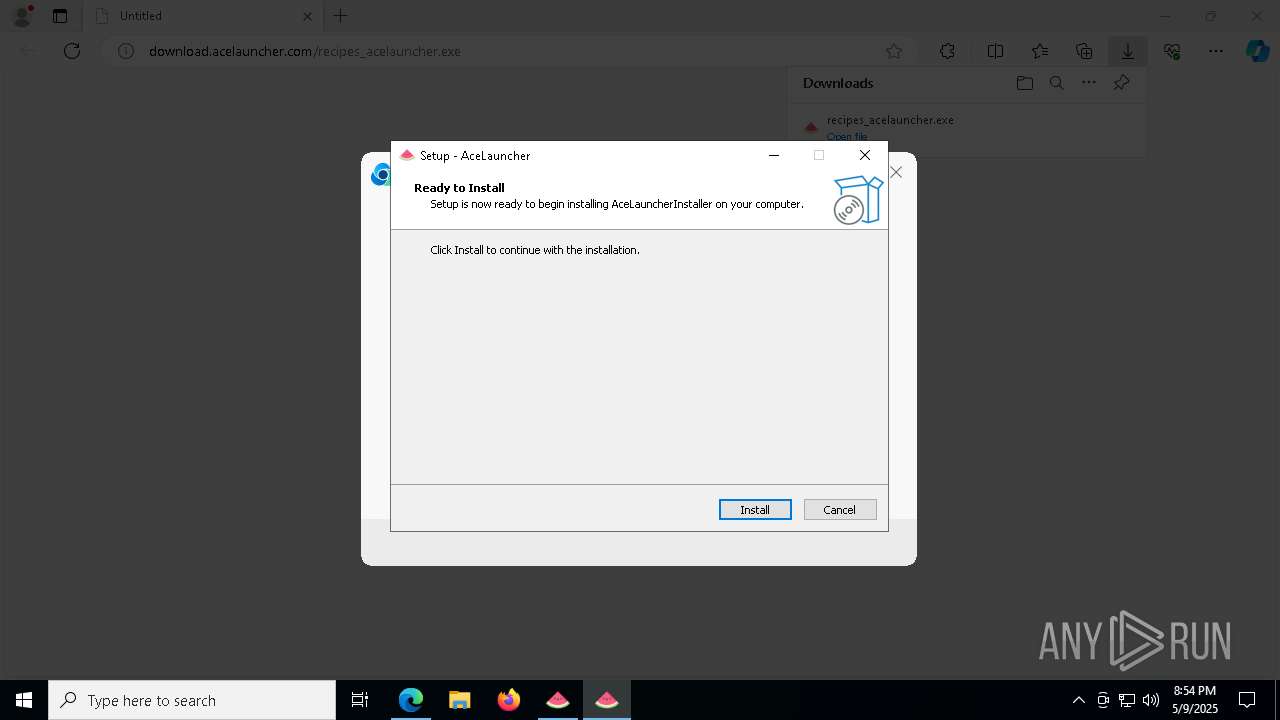
Task: Open File Explorer from the taskbar
Action: 460,700
